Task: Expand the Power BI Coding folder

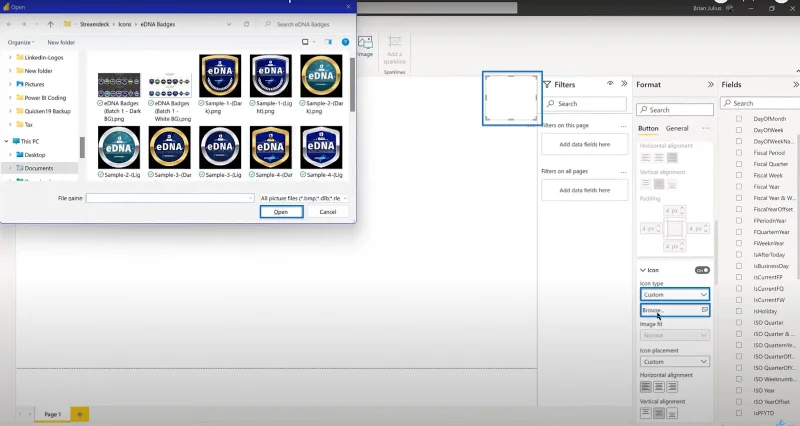Action: pos(10,97)
